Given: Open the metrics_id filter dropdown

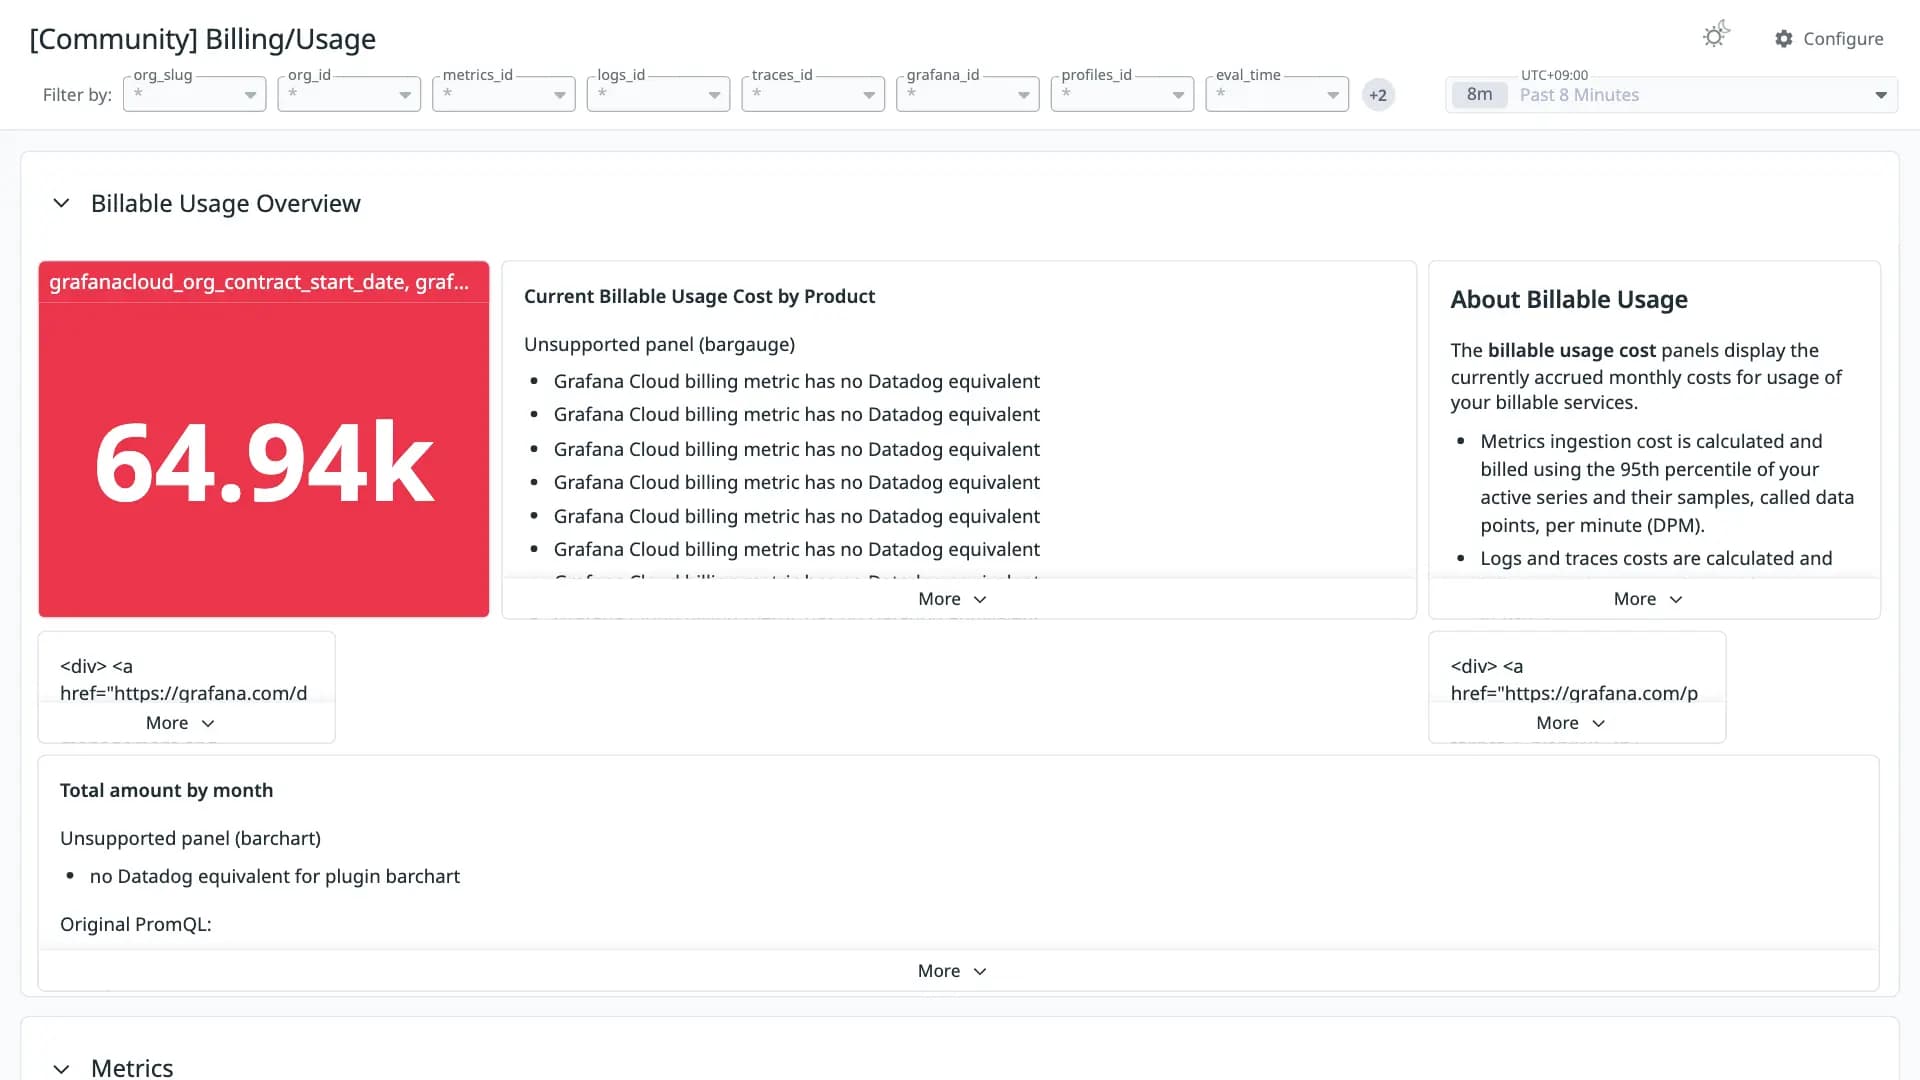Looking at the screenshot, I should click(504, 94).
